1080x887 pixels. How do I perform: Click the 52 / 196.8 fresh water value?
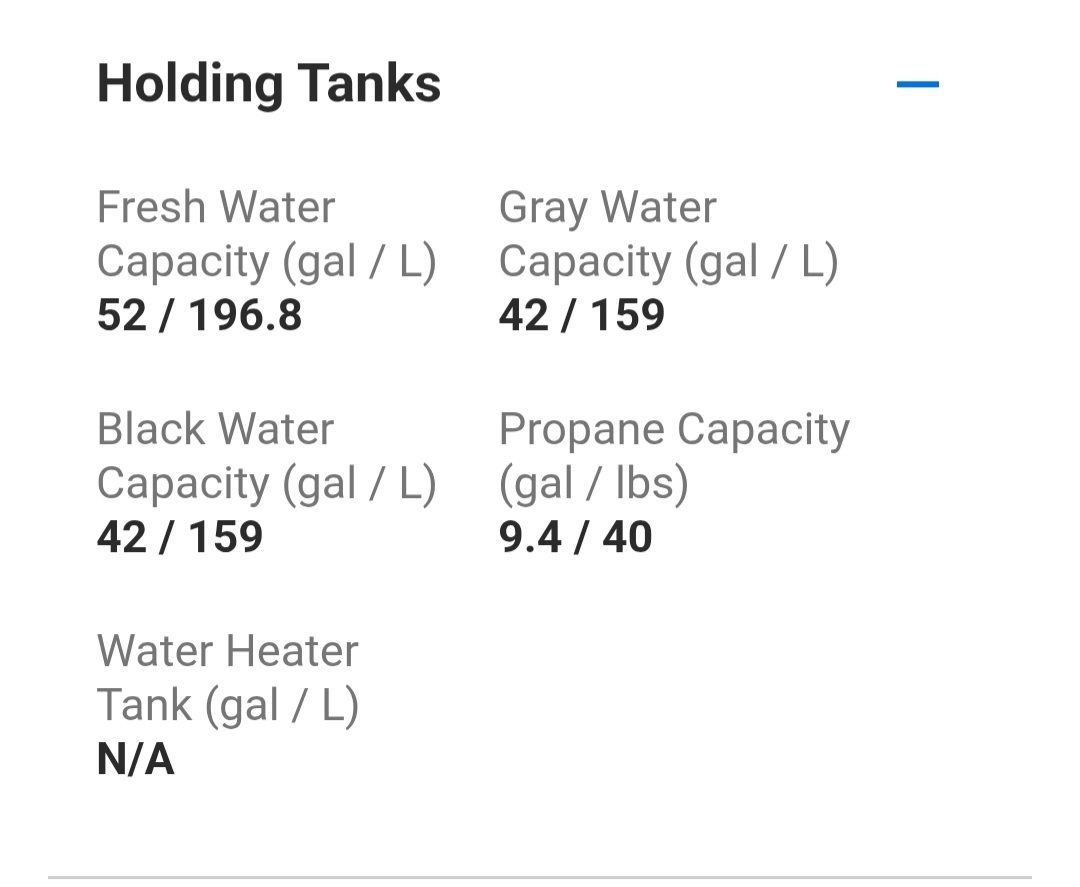(x=199, y=316)
